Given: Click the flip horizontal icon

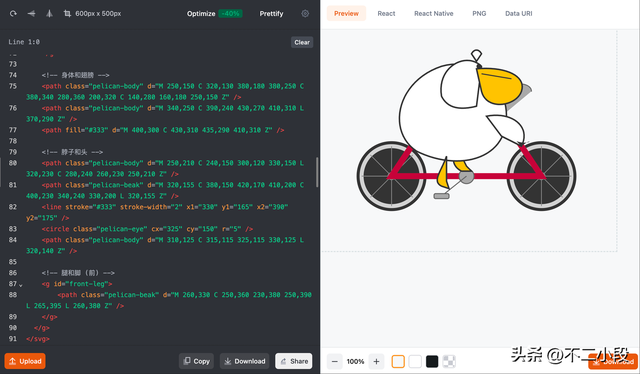Looking at the screenshot, I should pos(31,13).
